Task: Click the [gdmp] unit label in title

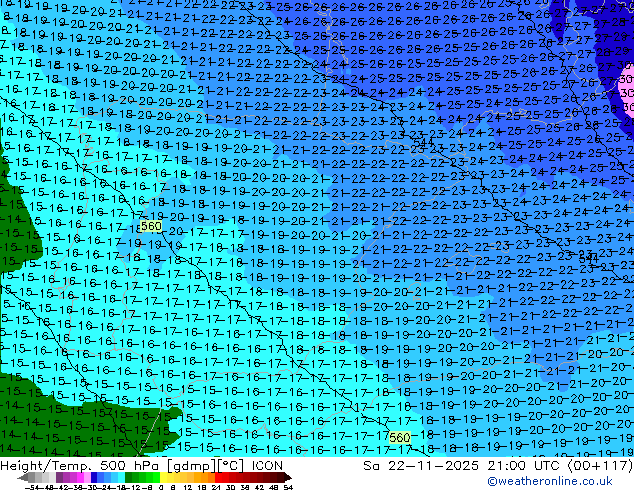Action: click(191, 466)
